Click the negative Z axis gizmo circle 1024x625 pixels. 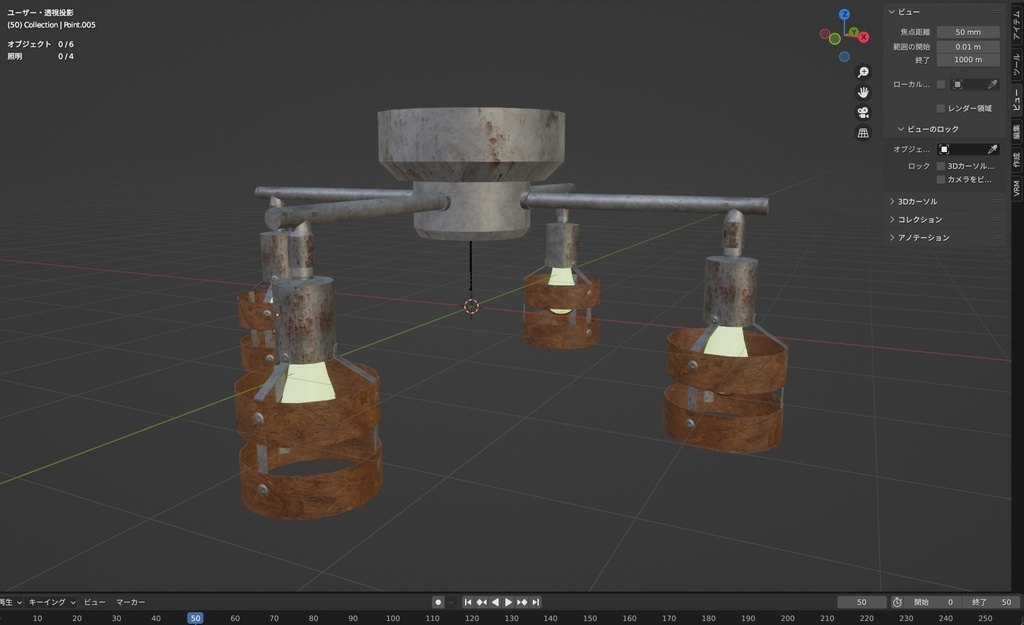click(844, 57)
